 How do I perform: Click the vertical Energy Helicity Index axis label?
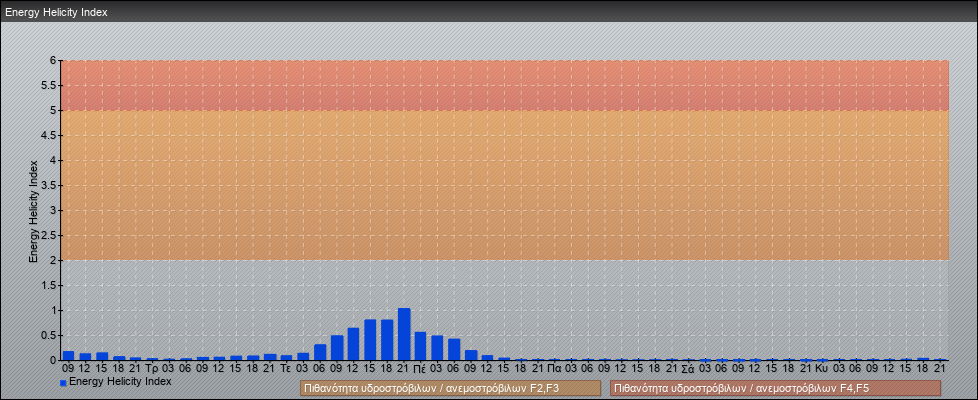[x=33, y=210]
